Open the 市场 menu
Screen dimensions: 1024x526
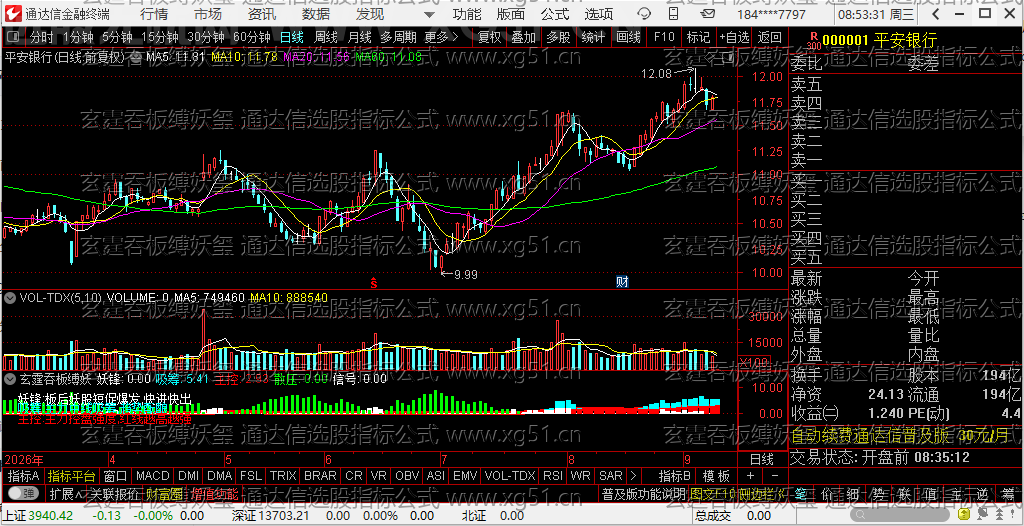click(x=208, y=14)
